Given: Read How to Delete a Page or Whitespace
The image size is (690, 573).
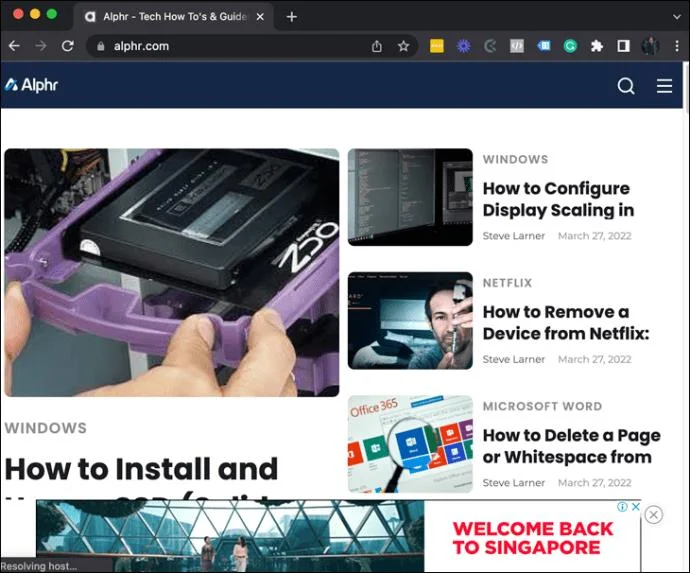Looking at the screenshot, I should click(572, 446).
